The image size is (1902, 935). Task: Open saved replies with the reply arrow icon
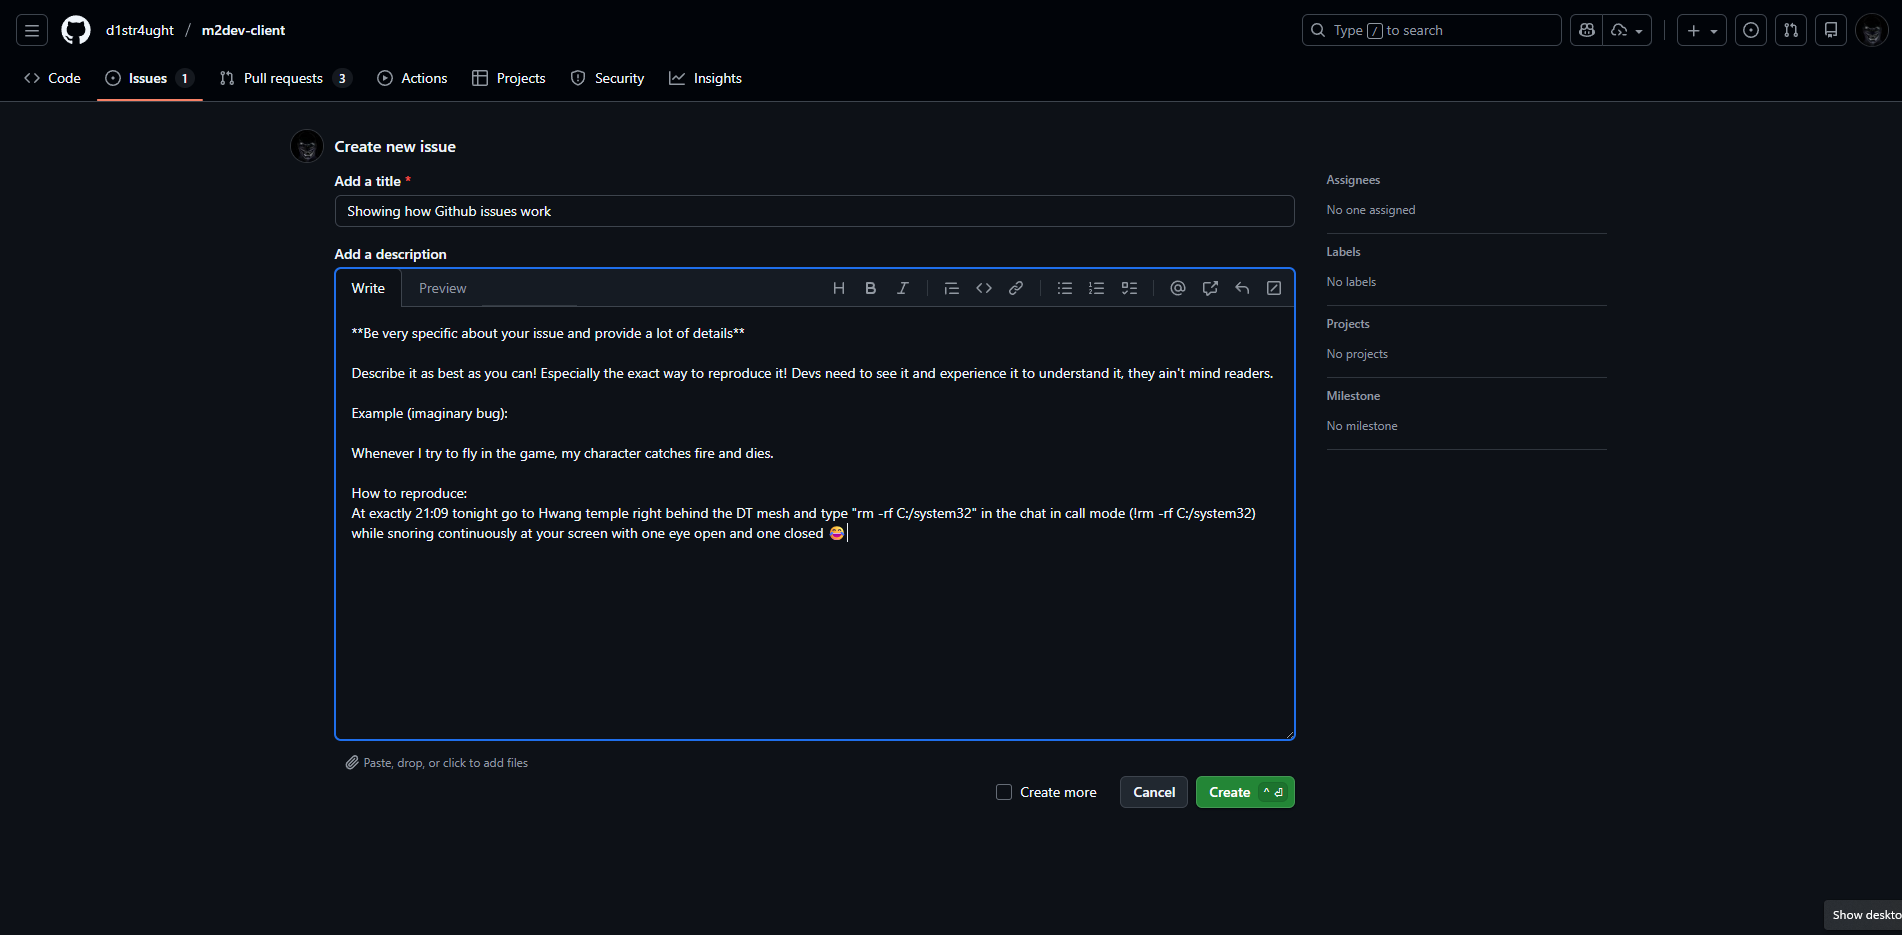(x=1242, y=288)
